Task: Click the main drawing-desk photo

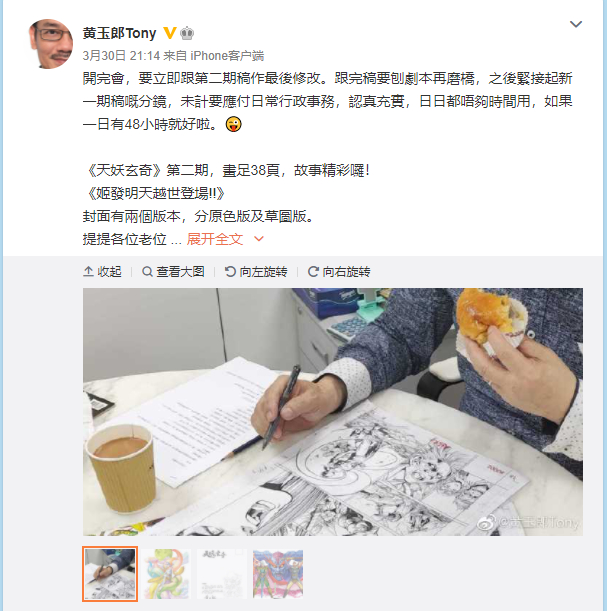Action: pyautogui.click(x=333, y=412)
